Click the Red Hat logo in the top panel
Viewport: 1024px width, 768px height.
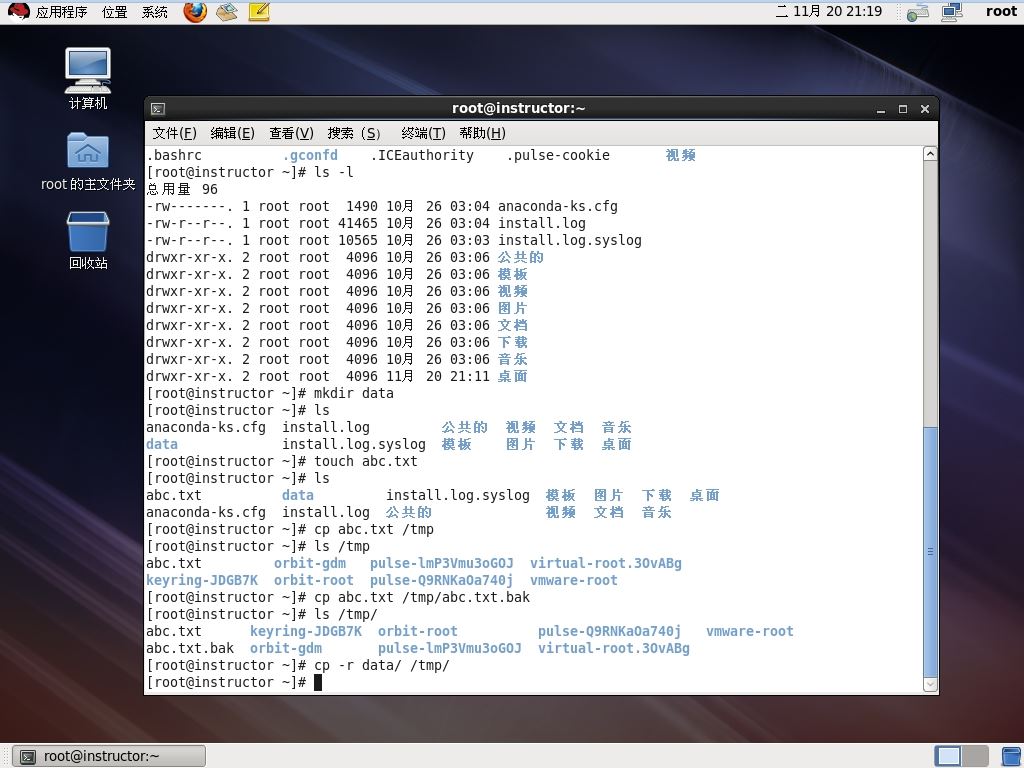(18, 11)
